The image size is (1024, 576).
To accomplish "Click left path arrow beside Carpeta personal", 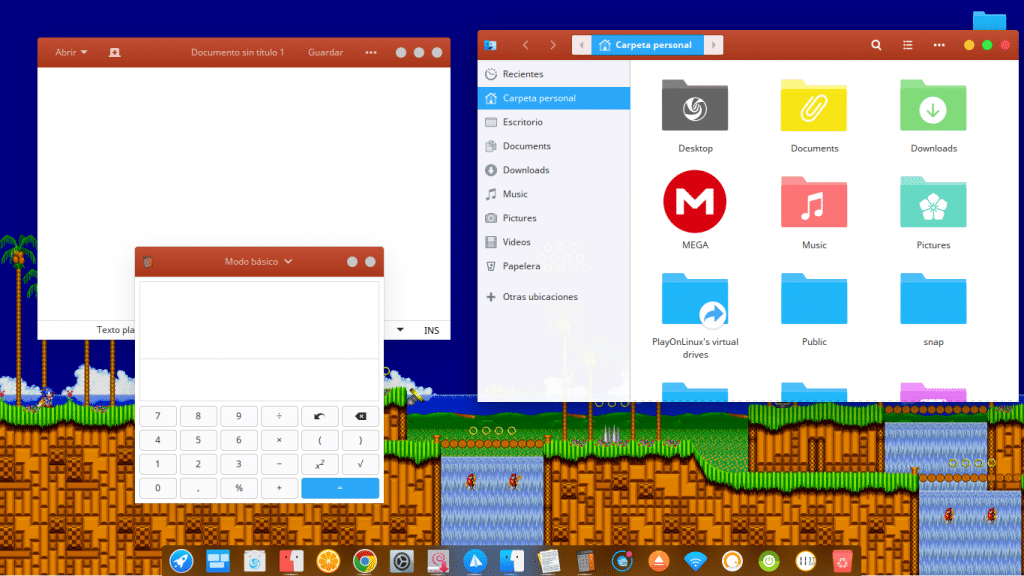I will pyautogui.click(x=581, y=45).
